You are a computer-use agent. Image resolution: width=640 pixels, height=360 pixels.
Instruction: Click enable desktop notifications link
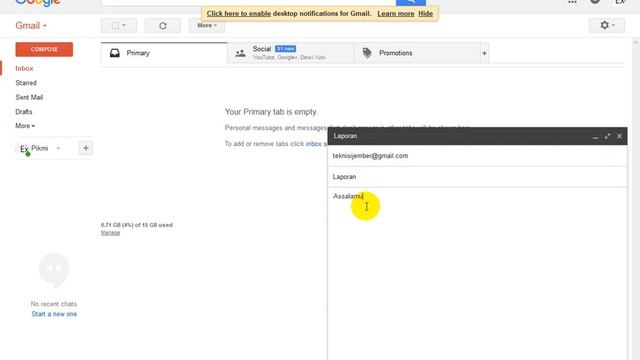coord(238,13)
